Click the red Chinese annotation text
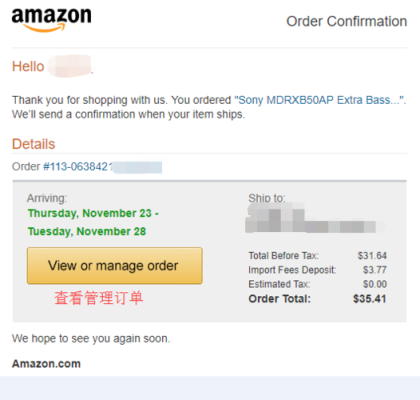 pyautogui.click(x=99, y=298)
